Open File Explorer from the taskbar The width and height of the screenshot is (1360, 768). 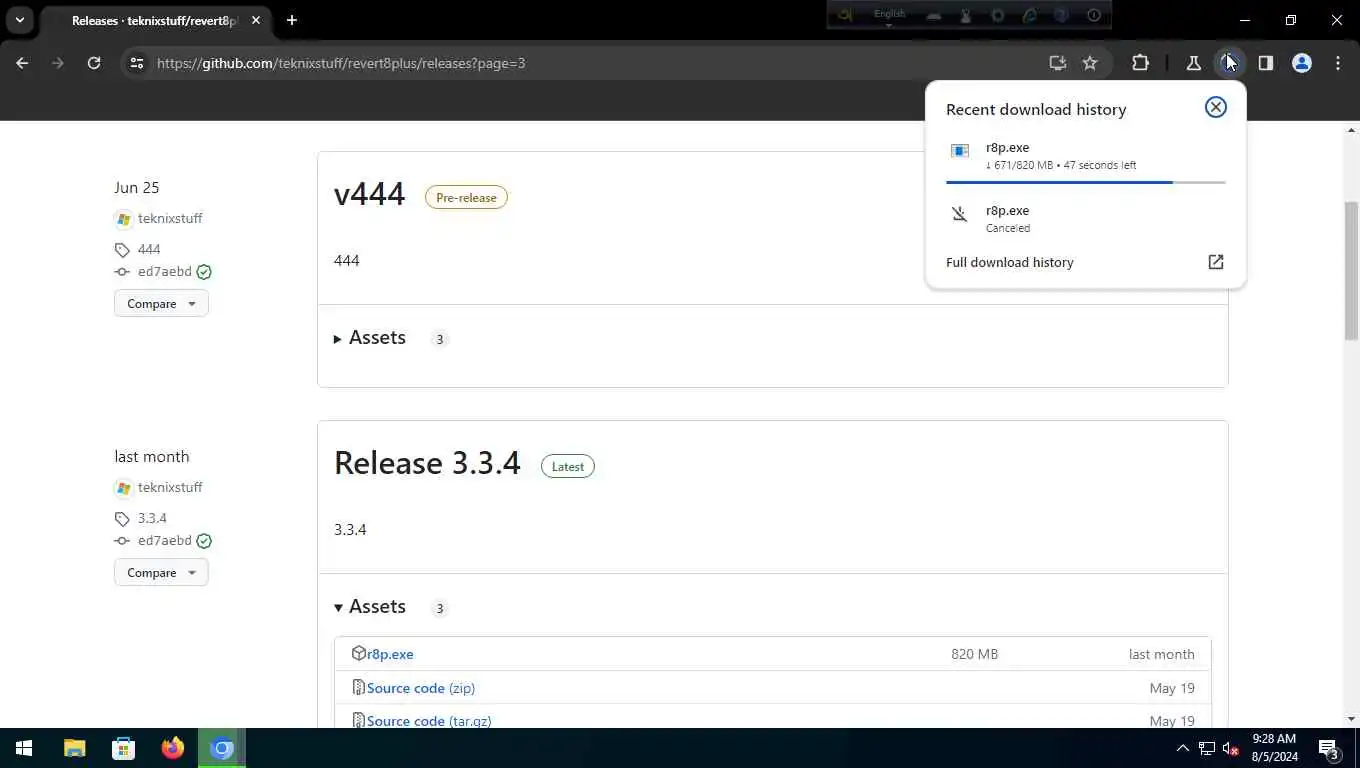[75, 748]
